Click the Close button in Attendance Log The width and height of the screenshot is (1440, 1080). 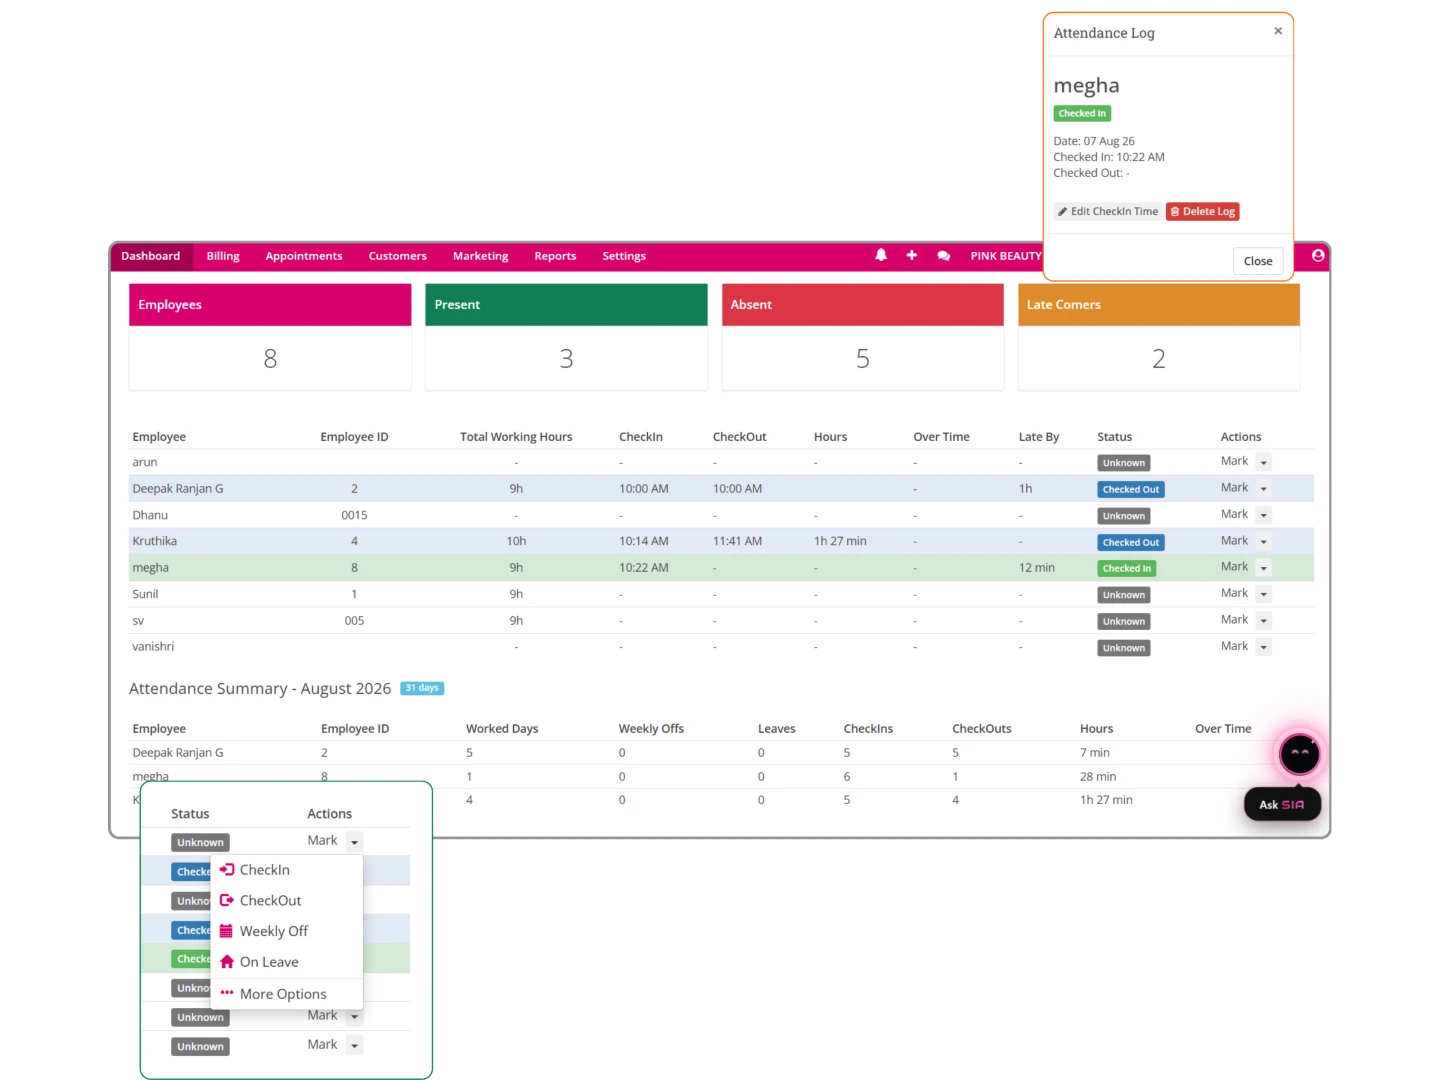[1258, 261]
